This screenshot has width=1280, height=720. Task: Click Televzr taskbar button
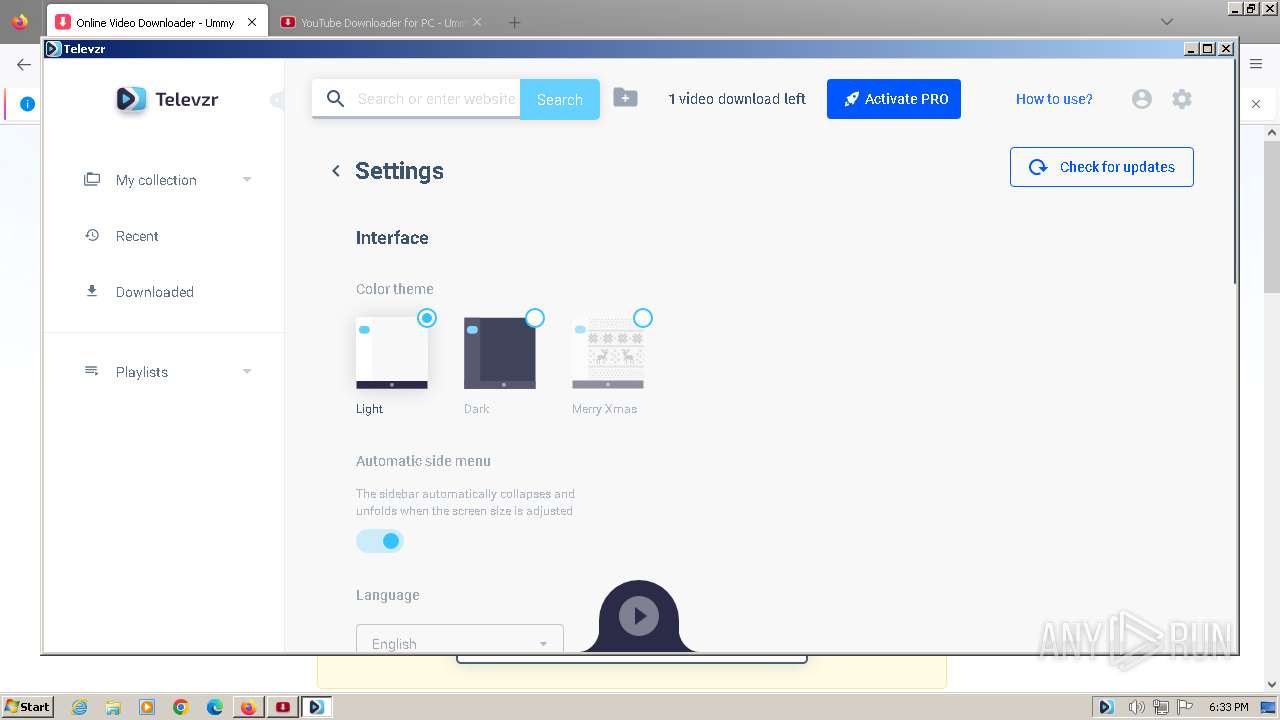pyautogui.click(x=316, y=707)
